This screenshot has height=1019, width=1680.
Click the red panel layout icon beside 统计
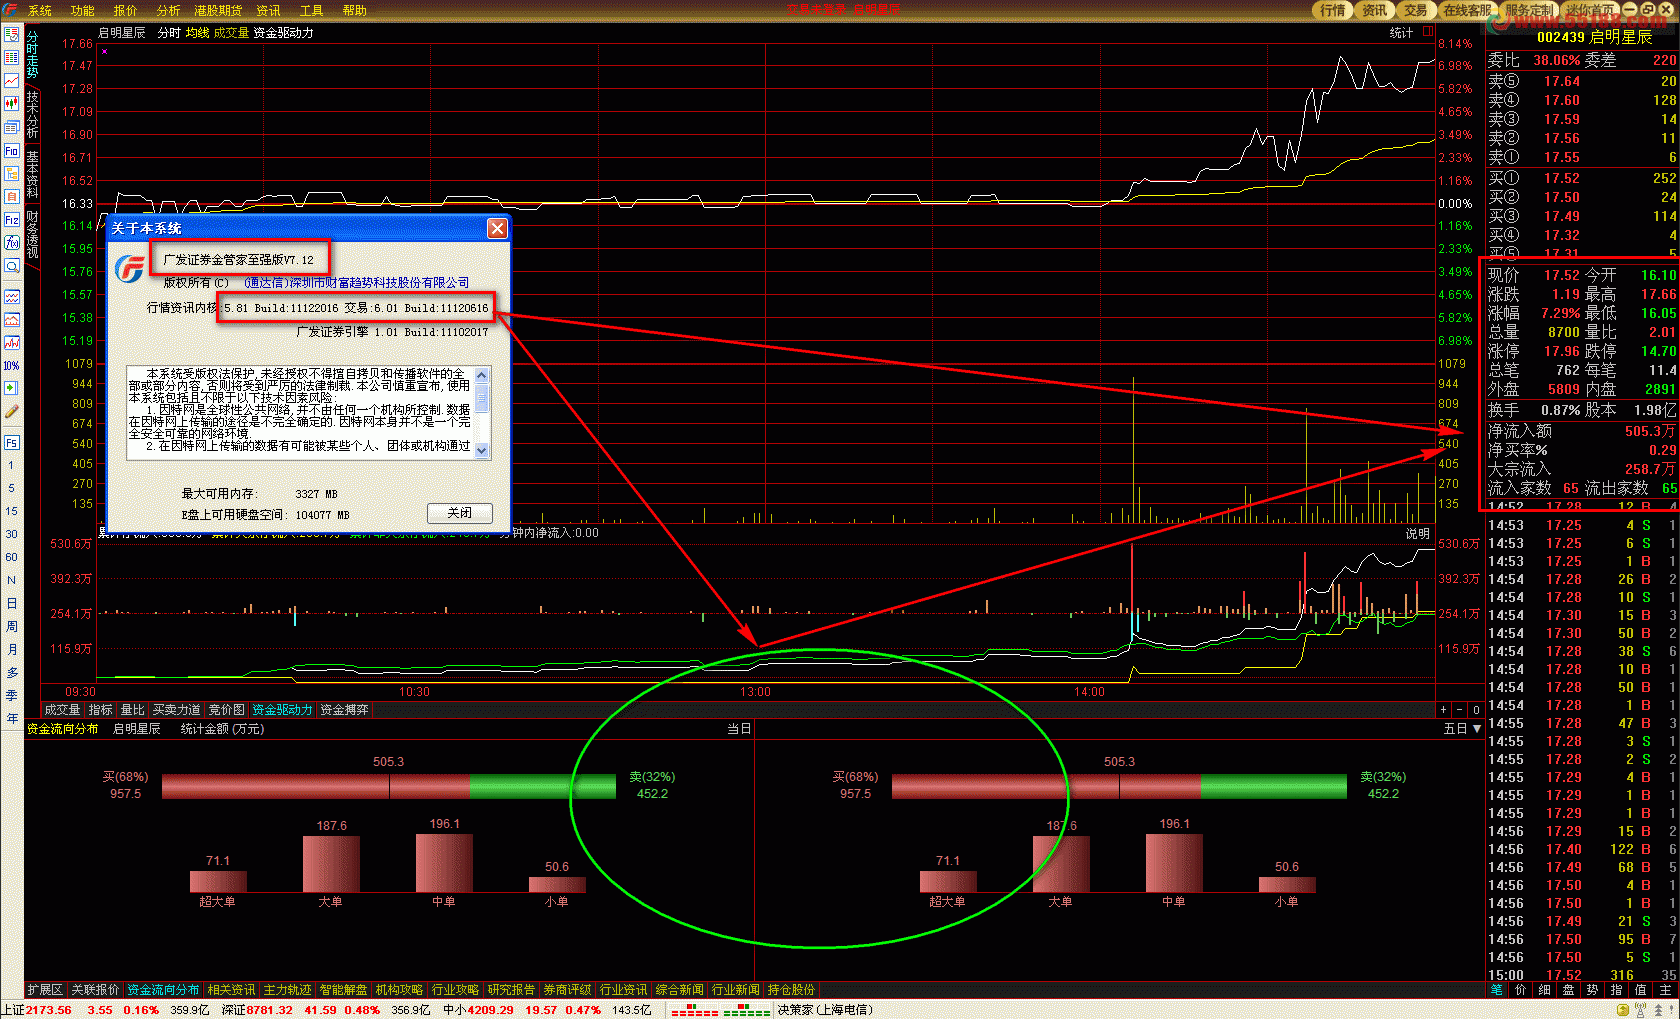coord(1426,33)
